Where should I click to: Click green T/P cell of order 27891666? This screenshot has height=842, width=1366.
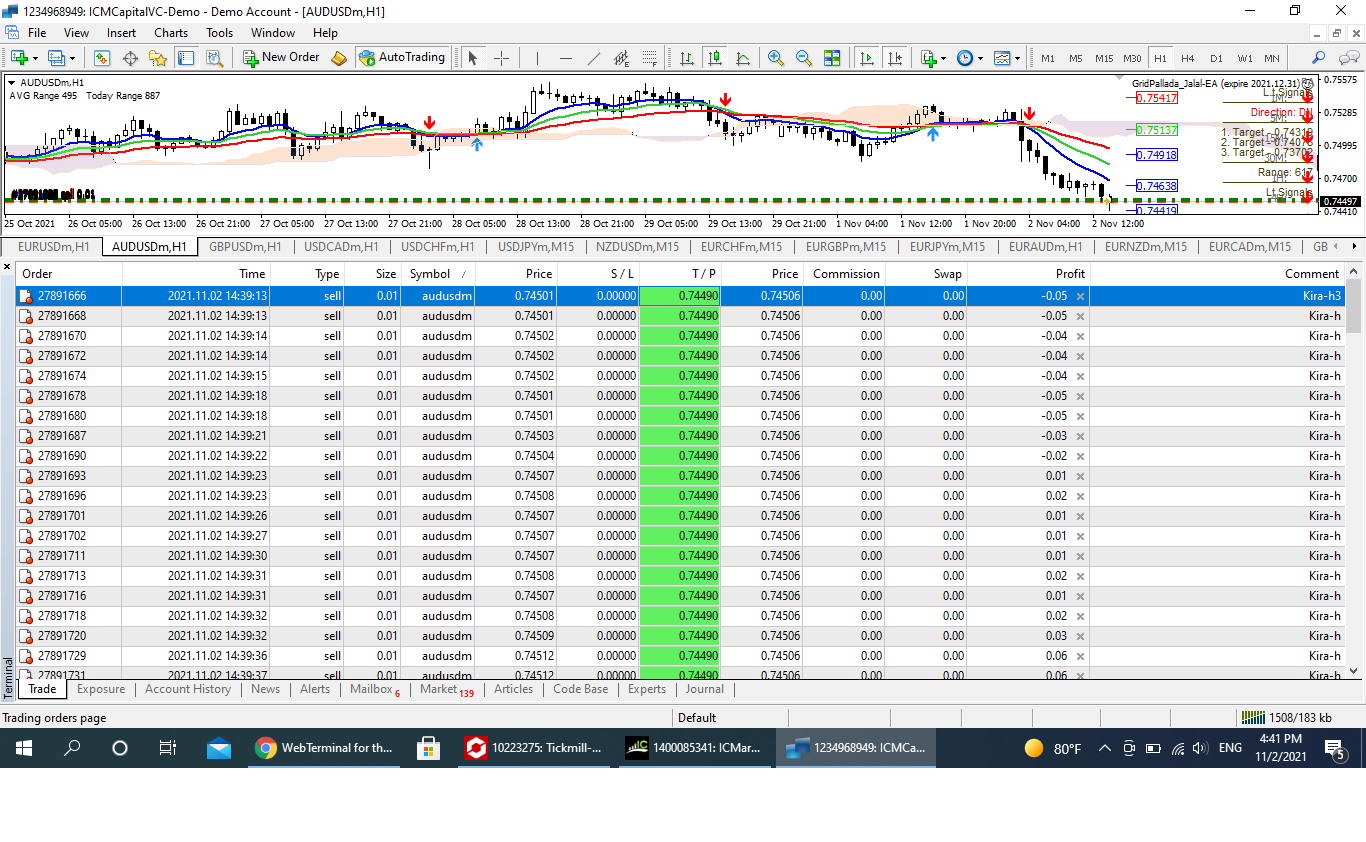click(x=679, y=296)
